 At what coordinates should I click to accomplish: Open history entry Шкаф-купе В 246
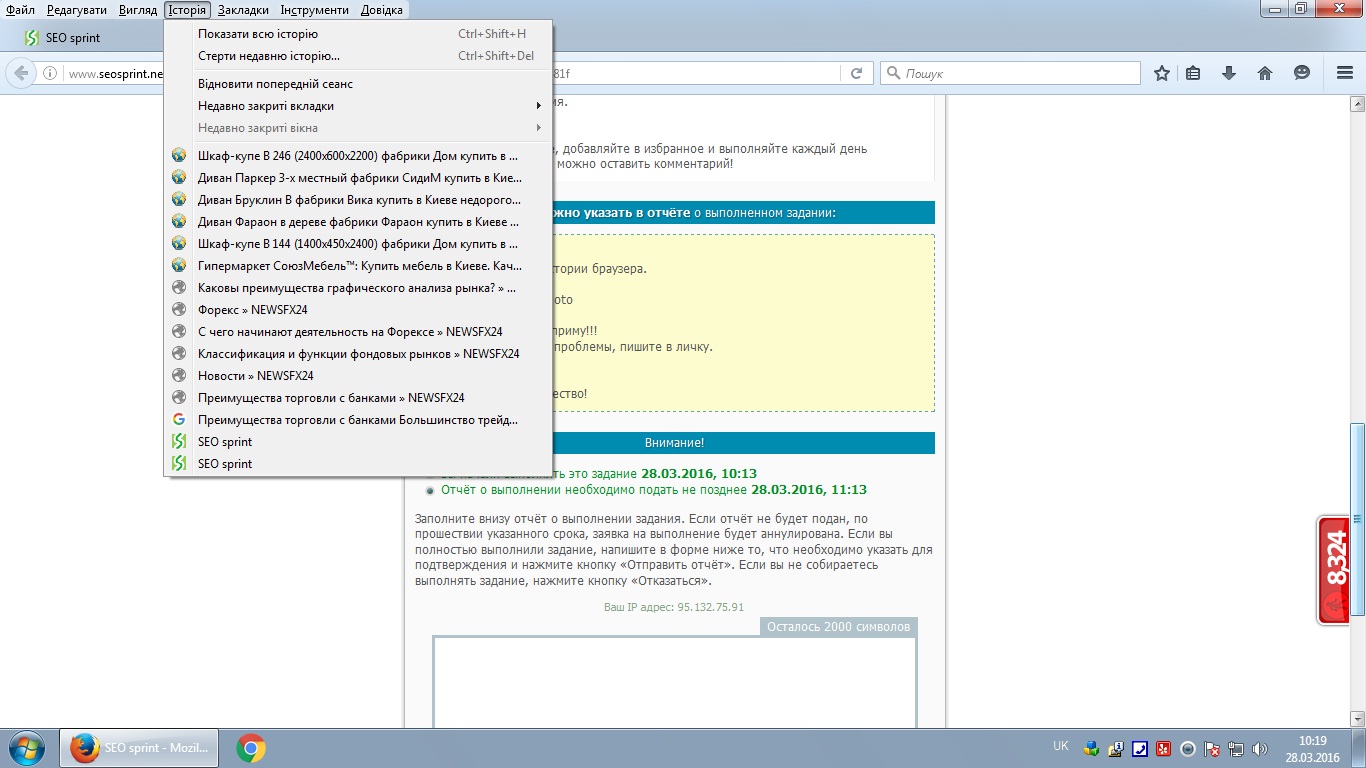point(358,156)
